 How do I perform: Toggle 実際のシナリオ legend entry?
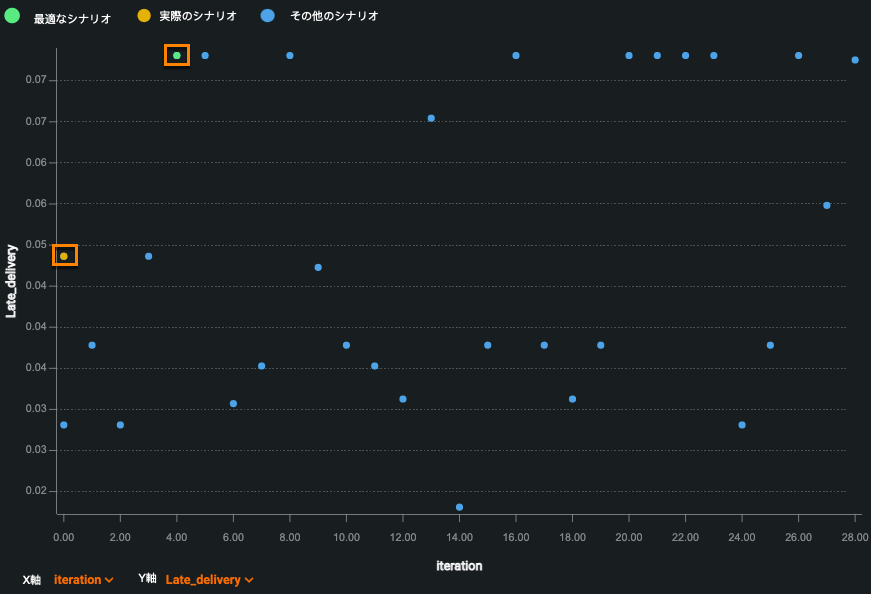[197, 16]
